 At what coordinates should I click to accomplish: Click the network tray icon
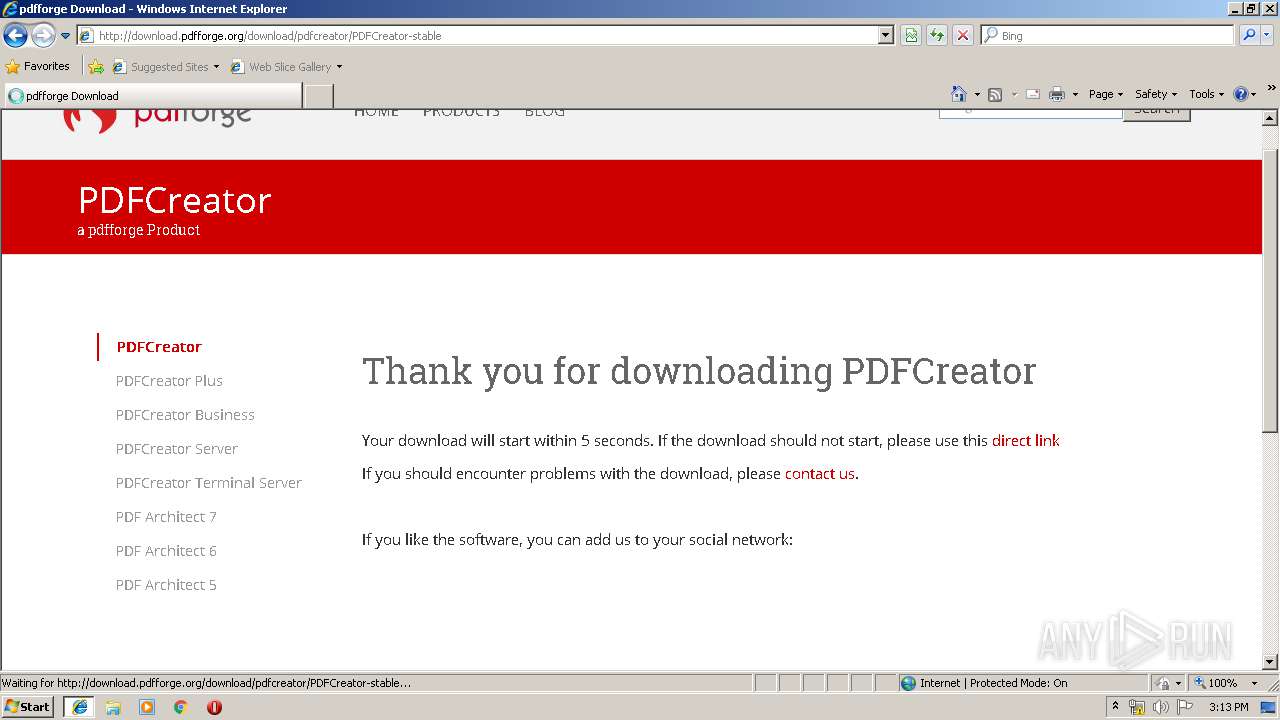point(1137,707)
